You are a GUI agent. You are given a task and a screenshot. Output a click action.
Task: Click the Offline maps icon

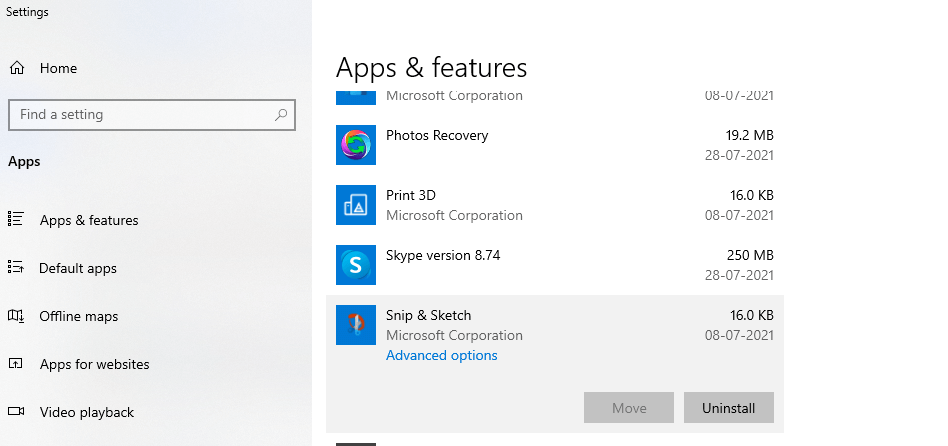click(x=16, y=316)
